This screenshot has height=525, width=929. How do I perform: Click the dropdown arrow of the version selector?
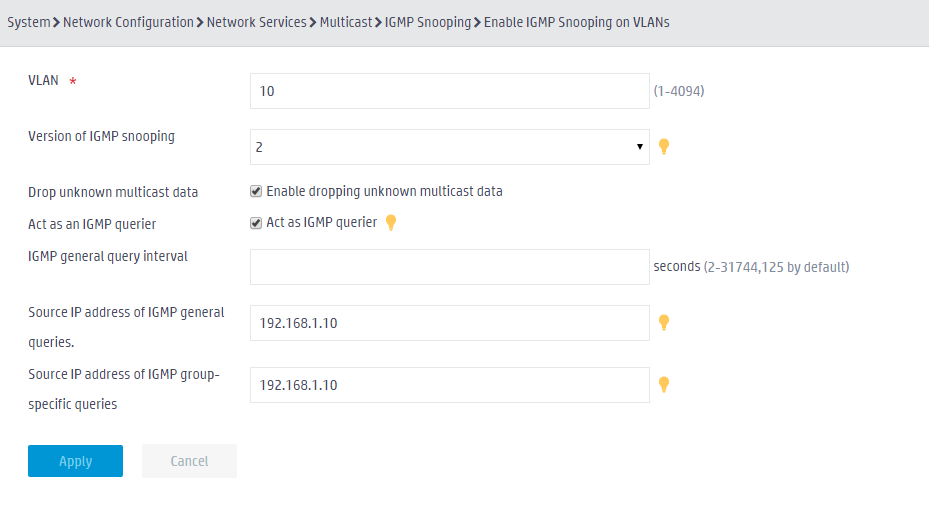click(x=639, y=146)
